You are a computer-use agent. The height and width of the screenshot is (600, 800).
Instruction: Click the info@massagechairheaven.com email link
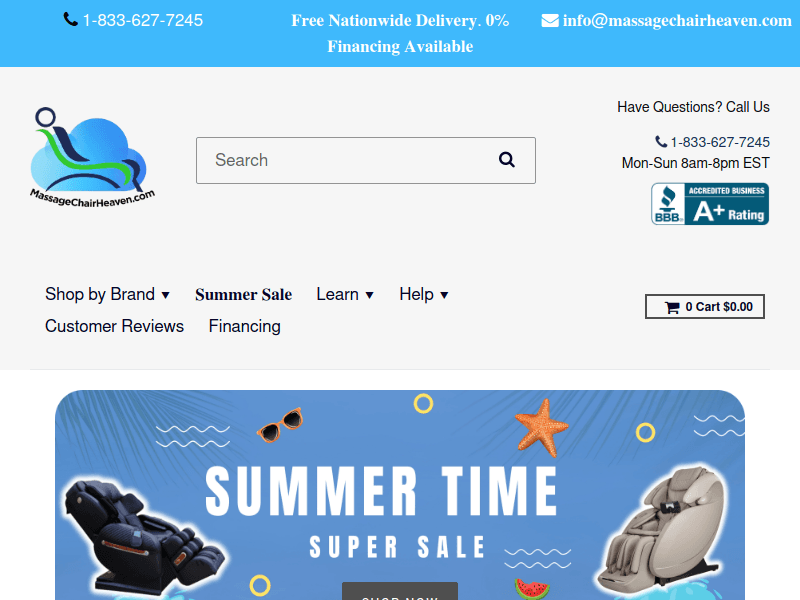(x=677, y=20)
